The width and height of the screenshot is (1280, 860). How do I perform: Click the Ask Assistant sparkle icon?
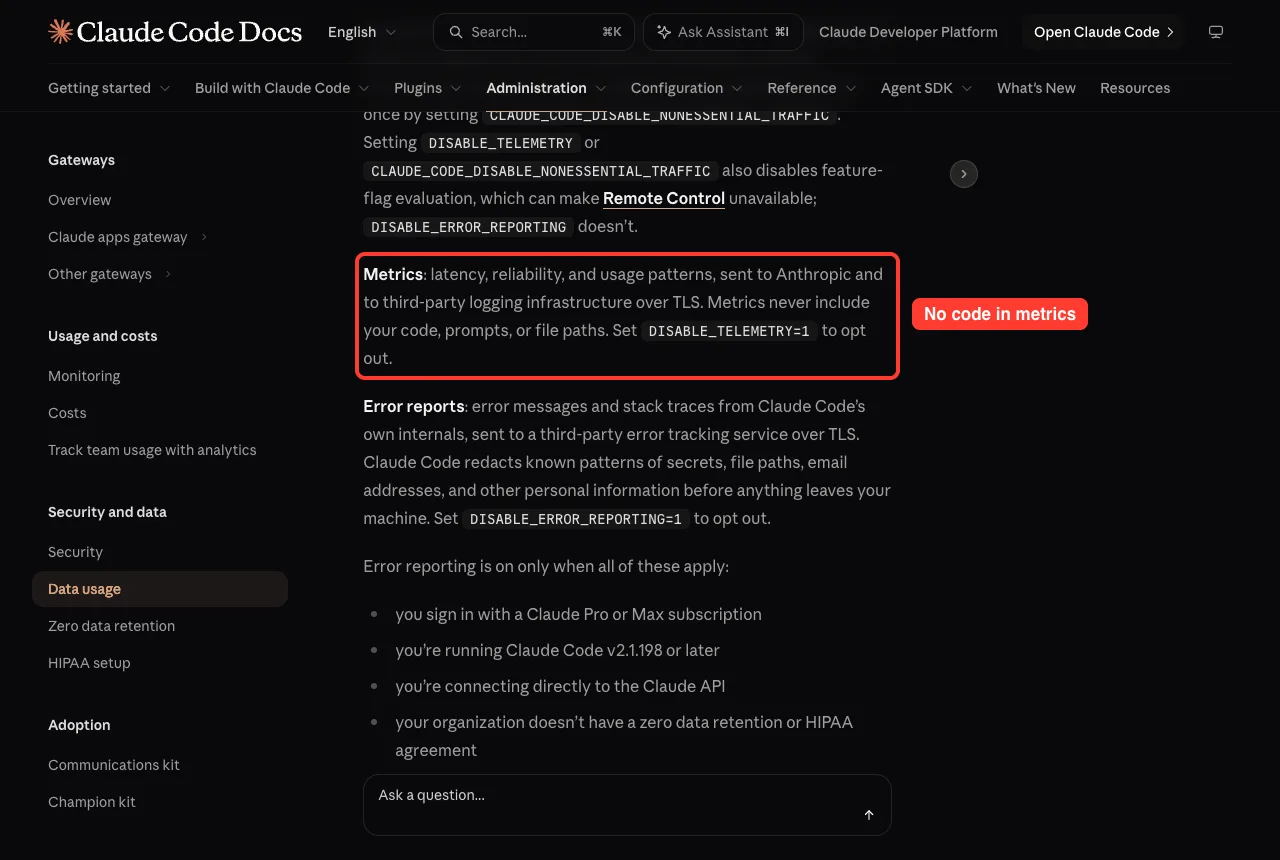664,32
